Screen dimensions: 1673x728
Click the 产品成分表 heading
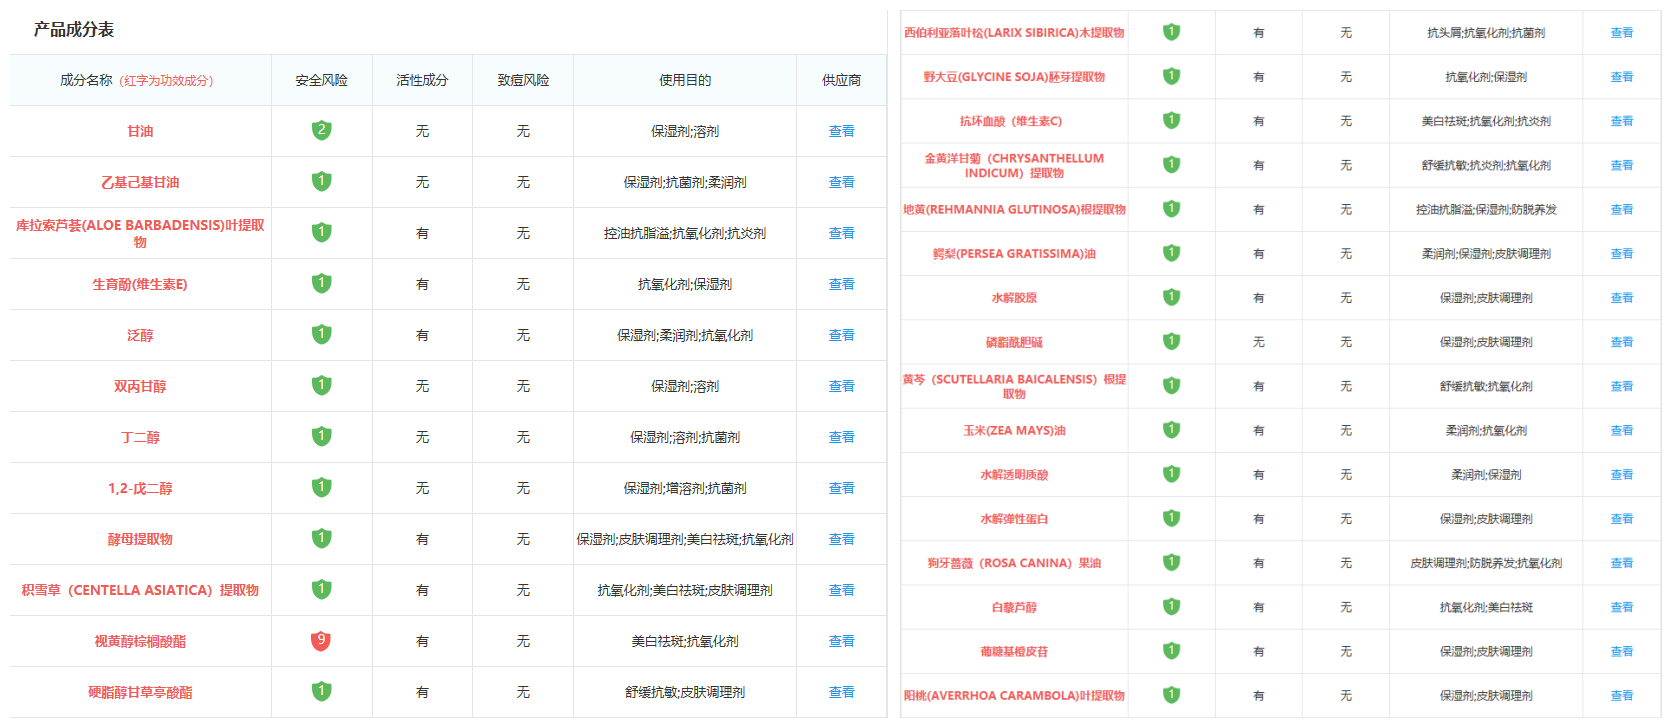(x=74, y=29)
